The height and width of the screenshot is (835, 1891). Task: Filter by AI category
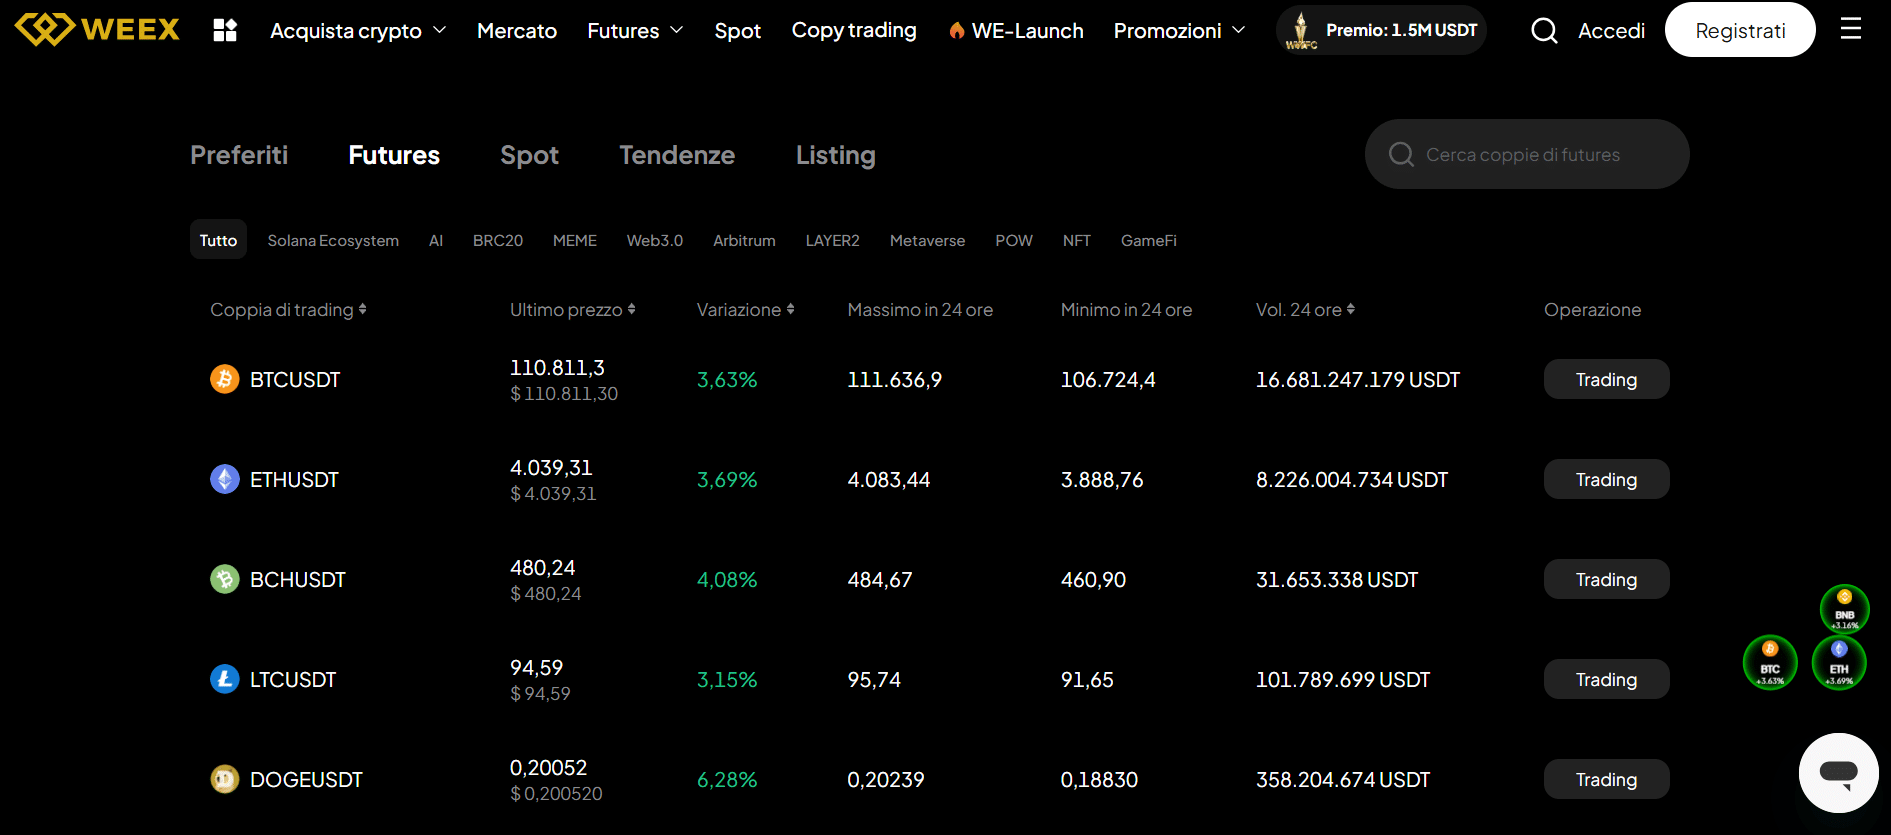pyautogui.click(x=436, y=240)
